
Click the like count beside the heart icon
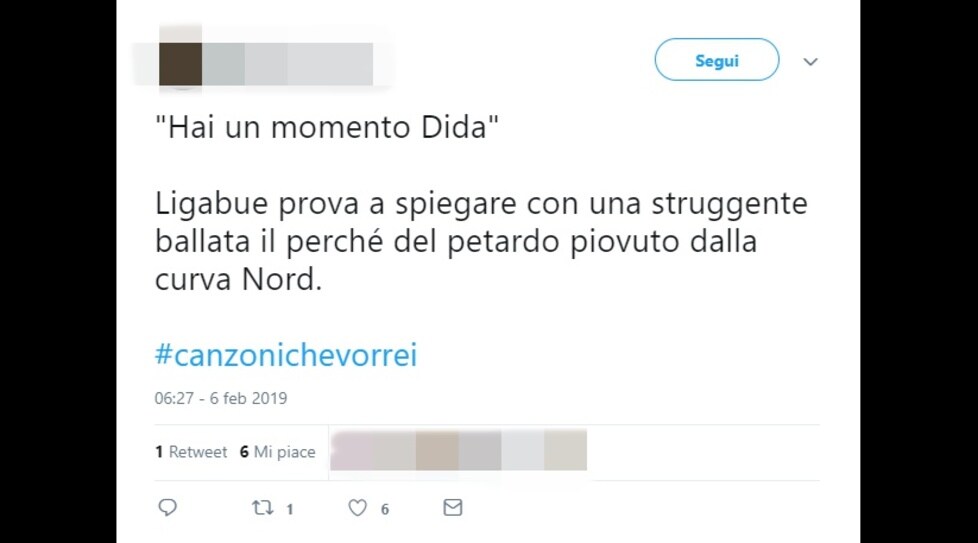[385, 509]
